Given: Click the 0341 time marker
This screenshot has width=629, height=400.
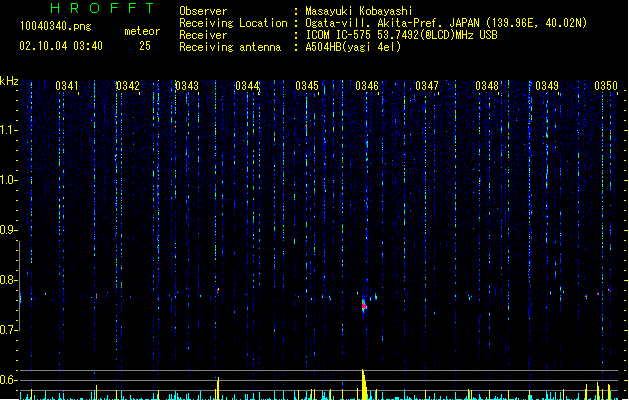Looking at the screenshot, I should click(x=67, y=86).
